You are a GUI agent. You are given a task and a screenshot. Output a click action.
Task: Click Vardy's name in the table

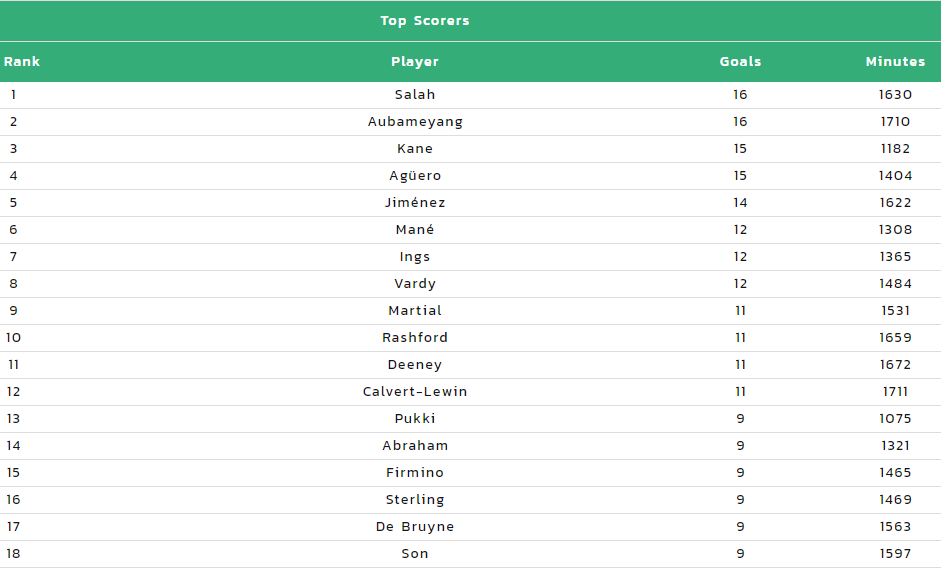[415, 284]
